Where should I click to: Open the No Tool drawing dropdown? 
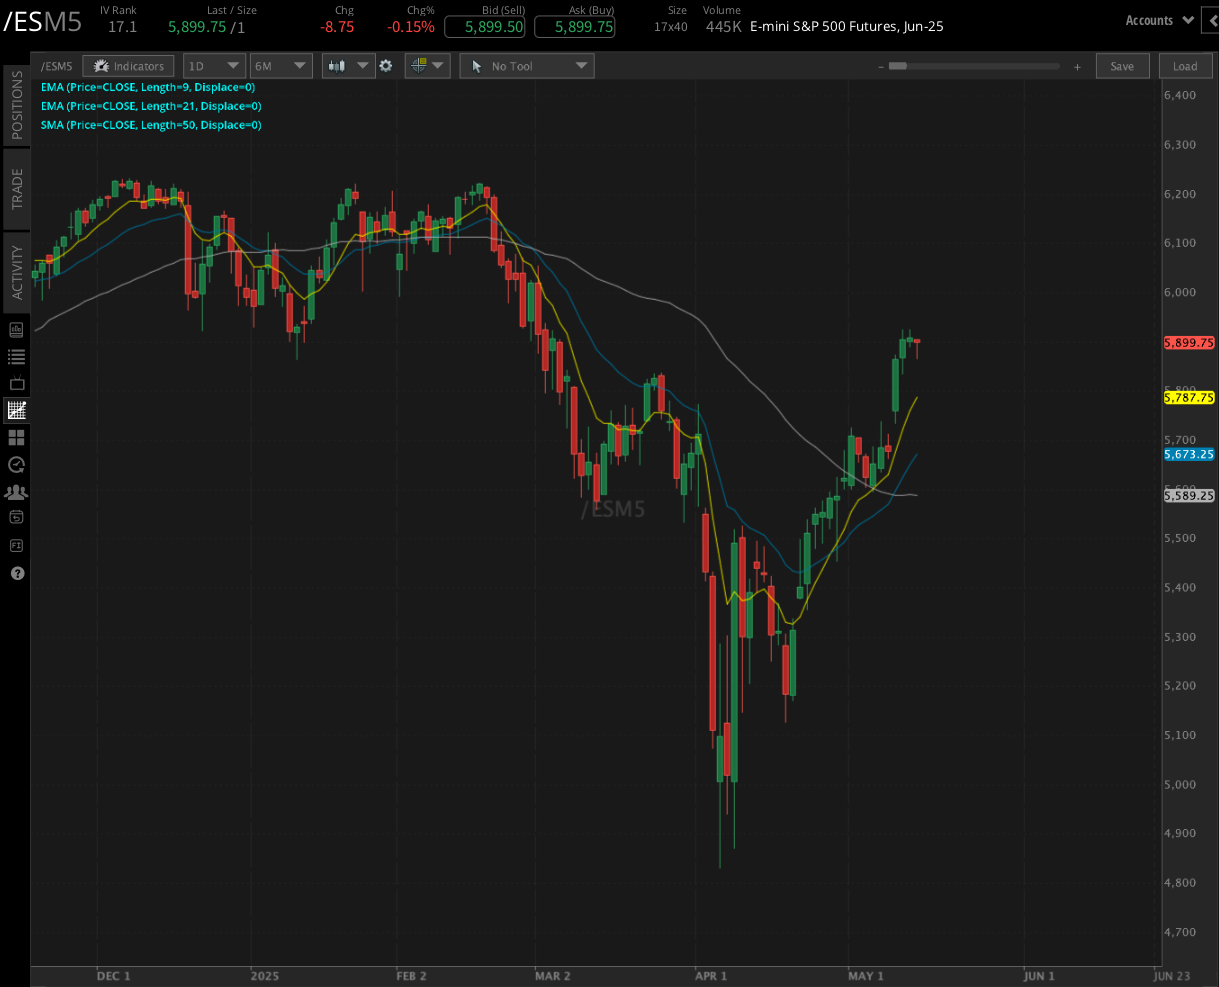[x=527, y=66]
